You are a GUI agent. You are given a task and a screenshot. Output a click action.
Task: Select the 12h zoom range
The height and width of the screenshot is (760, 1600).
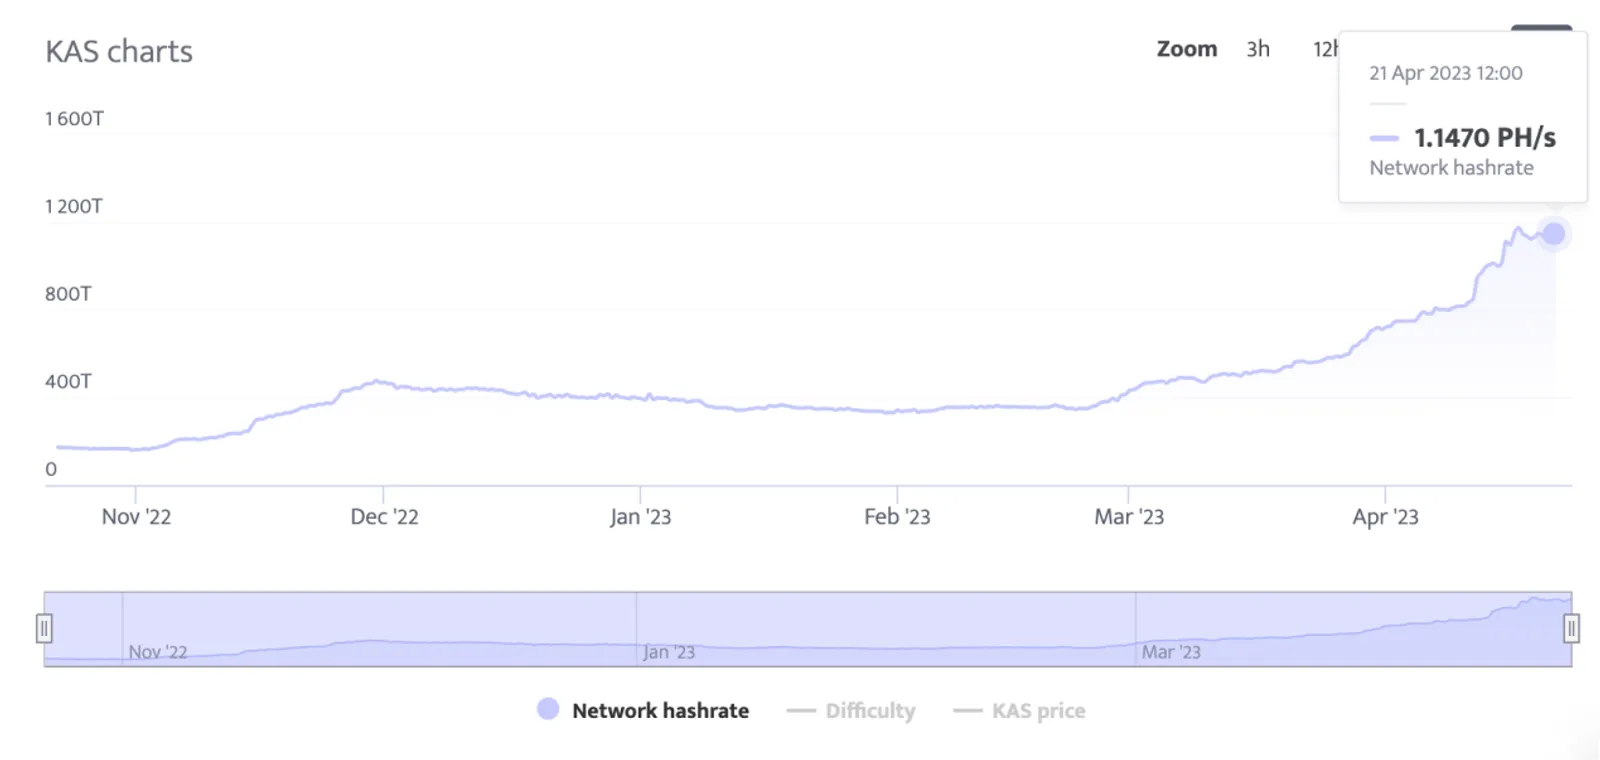pos(1325,49)
